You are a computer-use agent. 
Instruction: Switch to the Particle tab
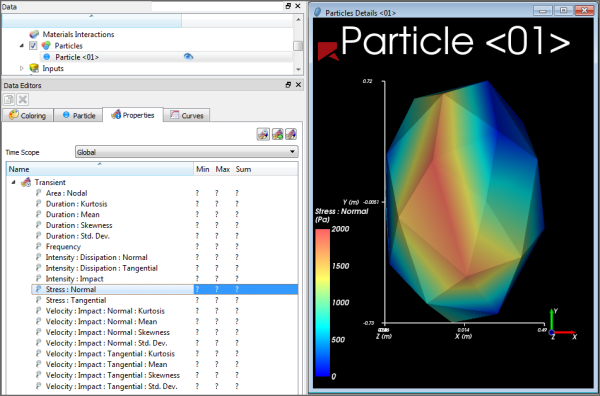[78, 116]
